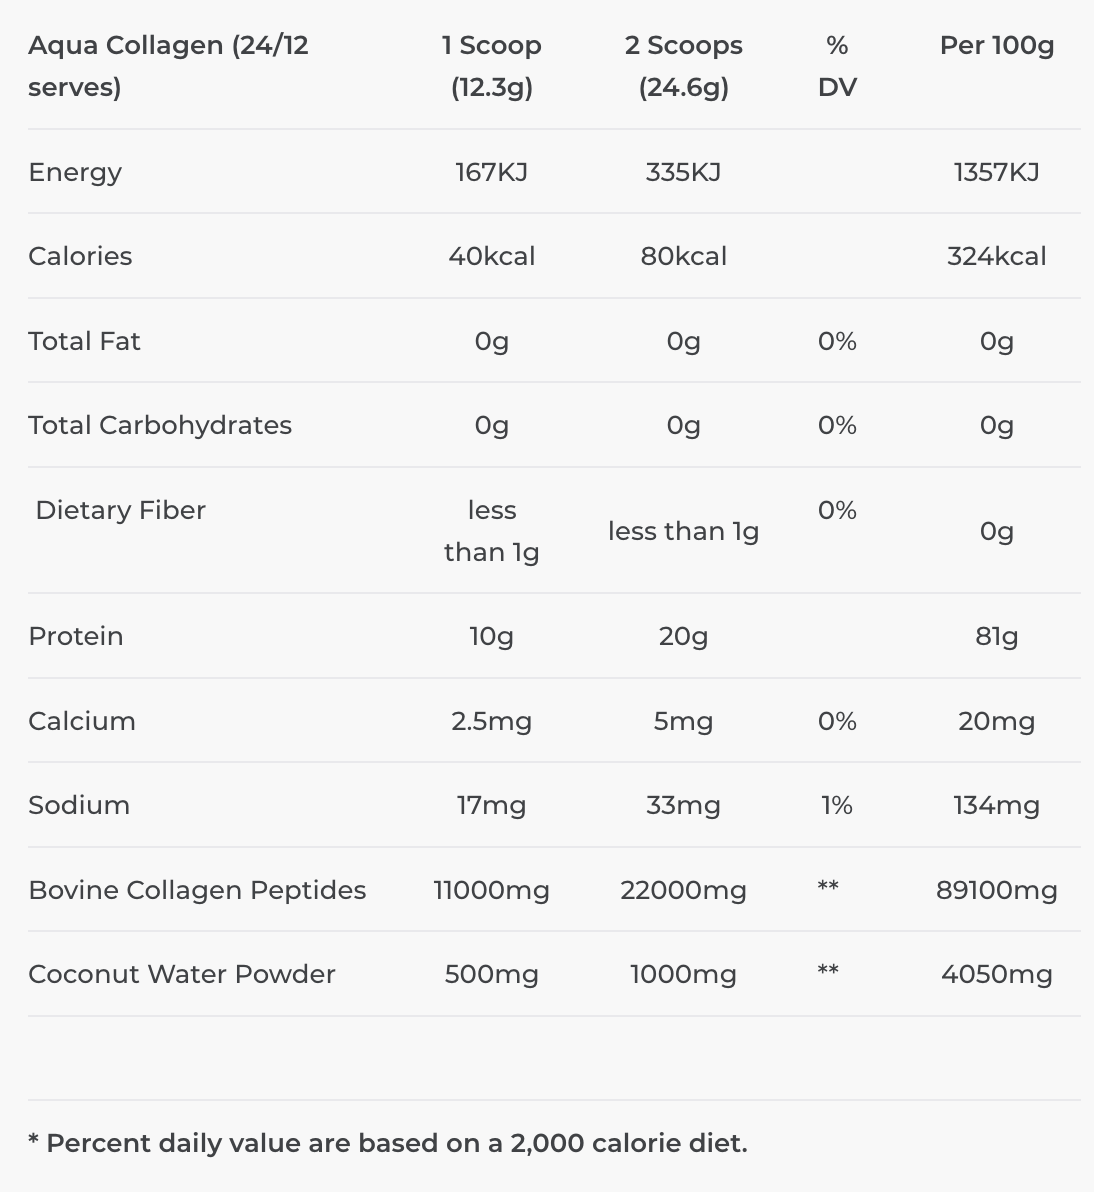Click the Aqua Collagen table header

click(x=168, y=66)
